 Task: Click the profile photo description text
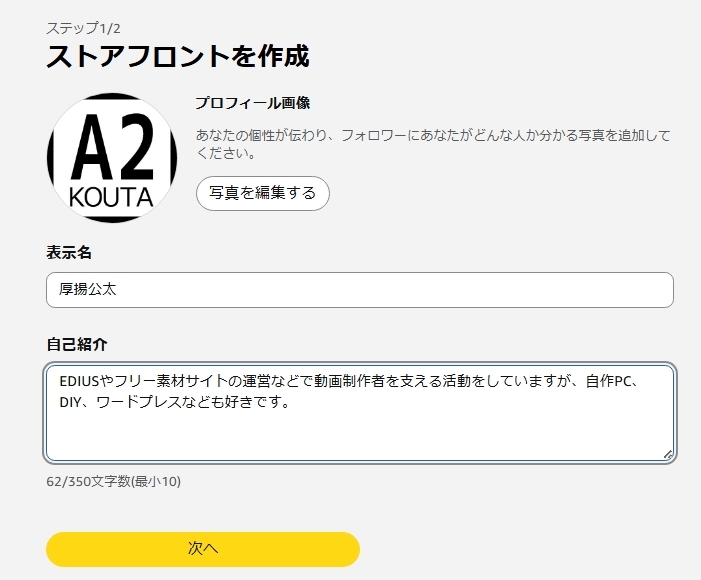tap(433, 144)
